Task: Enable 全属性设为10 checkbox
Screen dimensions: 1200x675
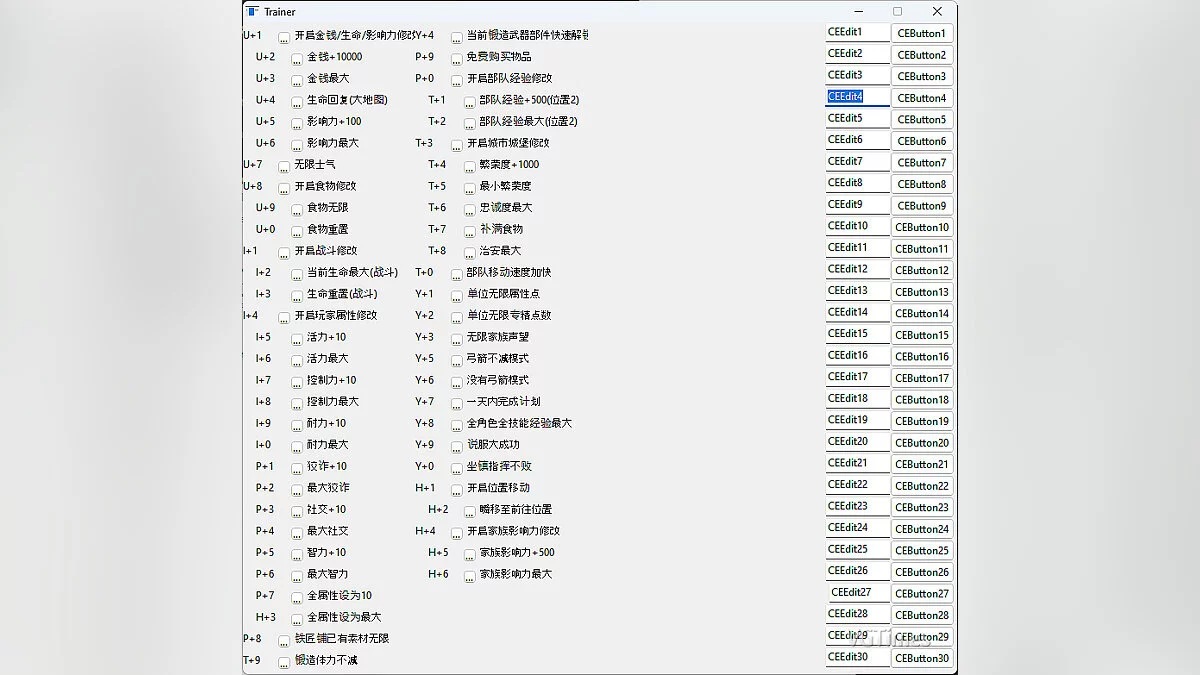Action: click(297, 597)
